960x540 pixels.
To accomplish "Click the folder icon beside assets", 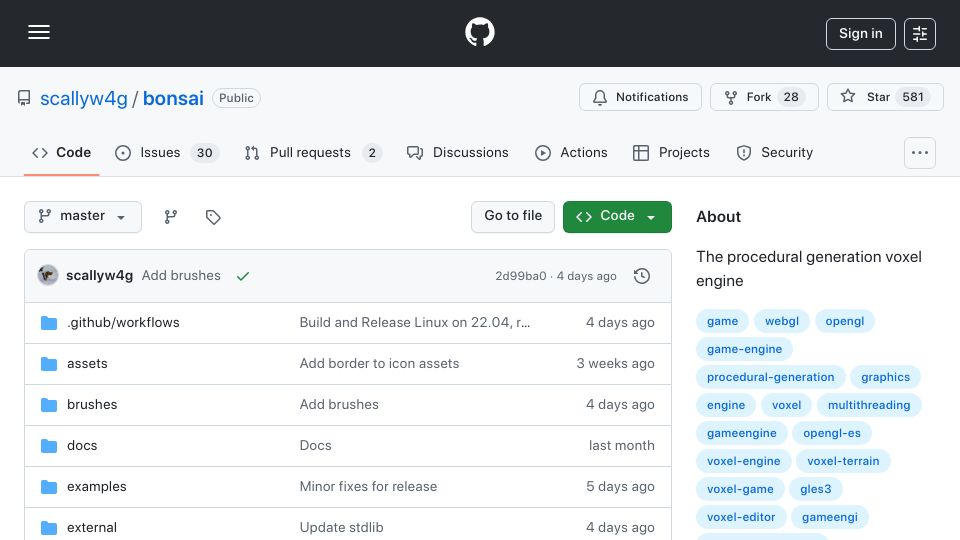I will point(49,364).
